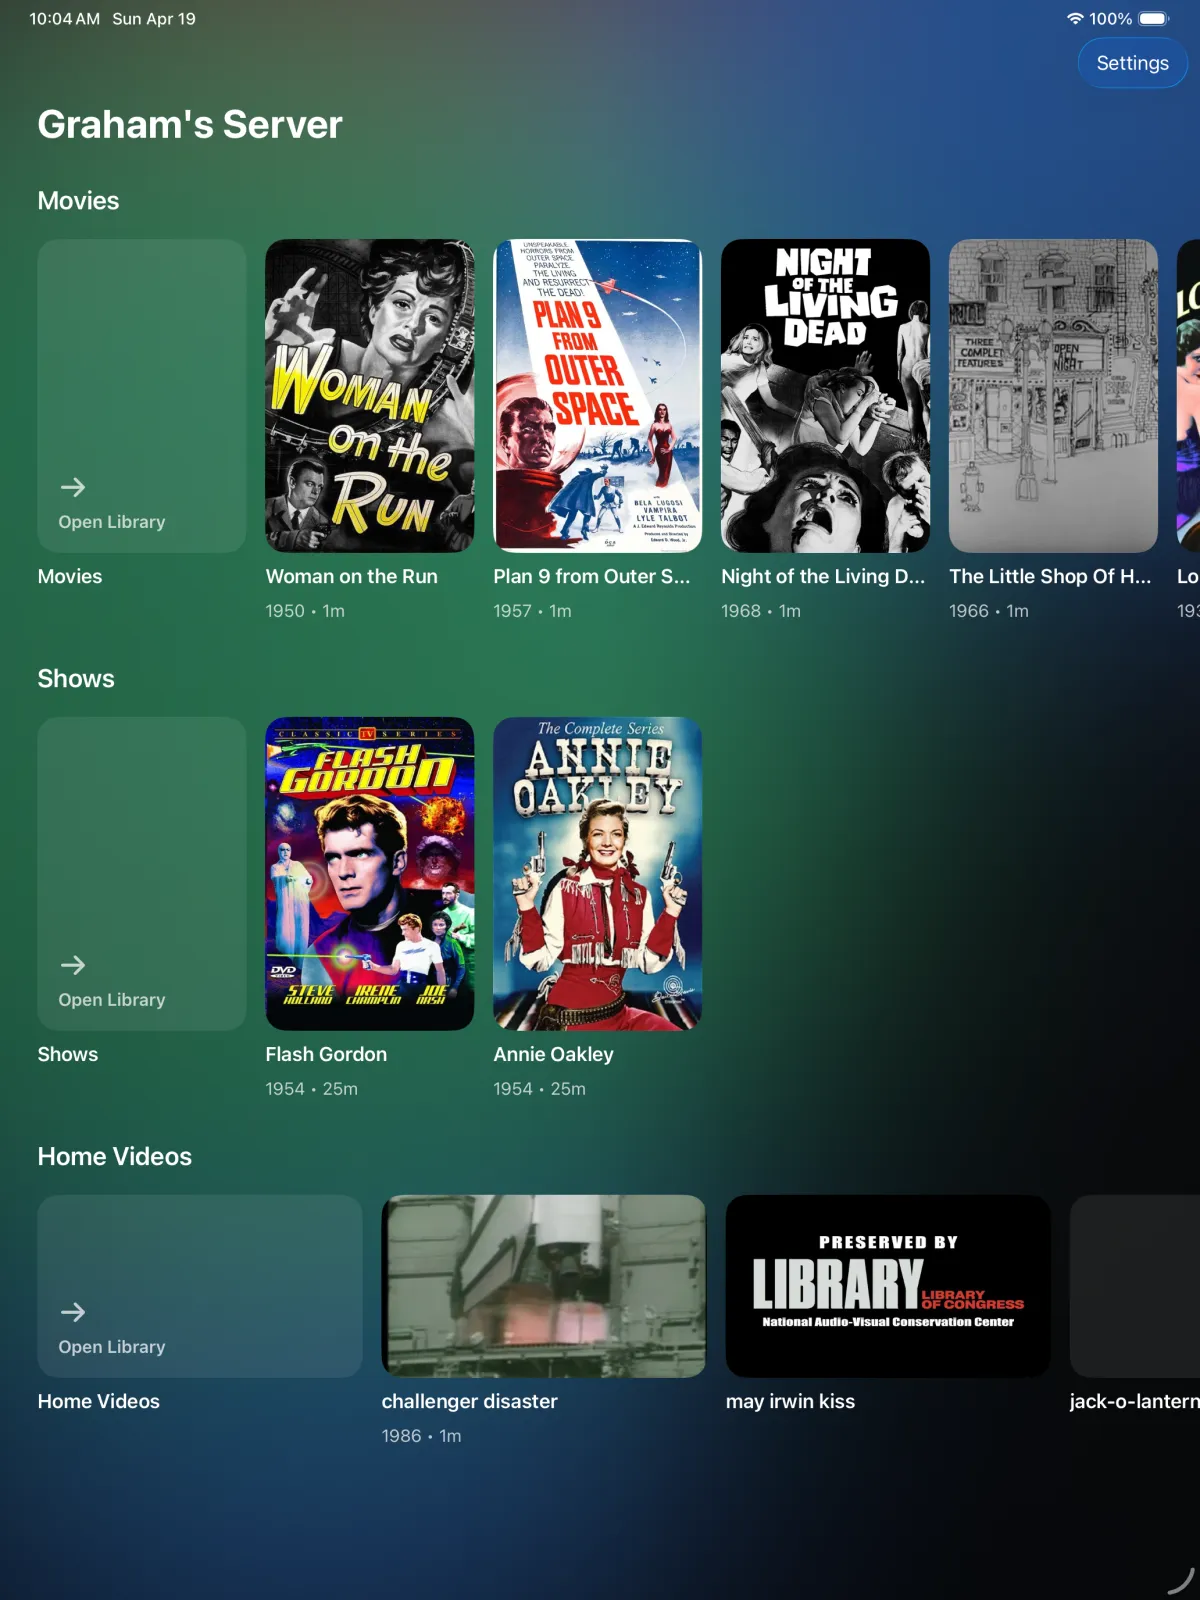Click Movies label under the library card
The height and width of the screenshot is (1600, 1200).
point(70,577)
